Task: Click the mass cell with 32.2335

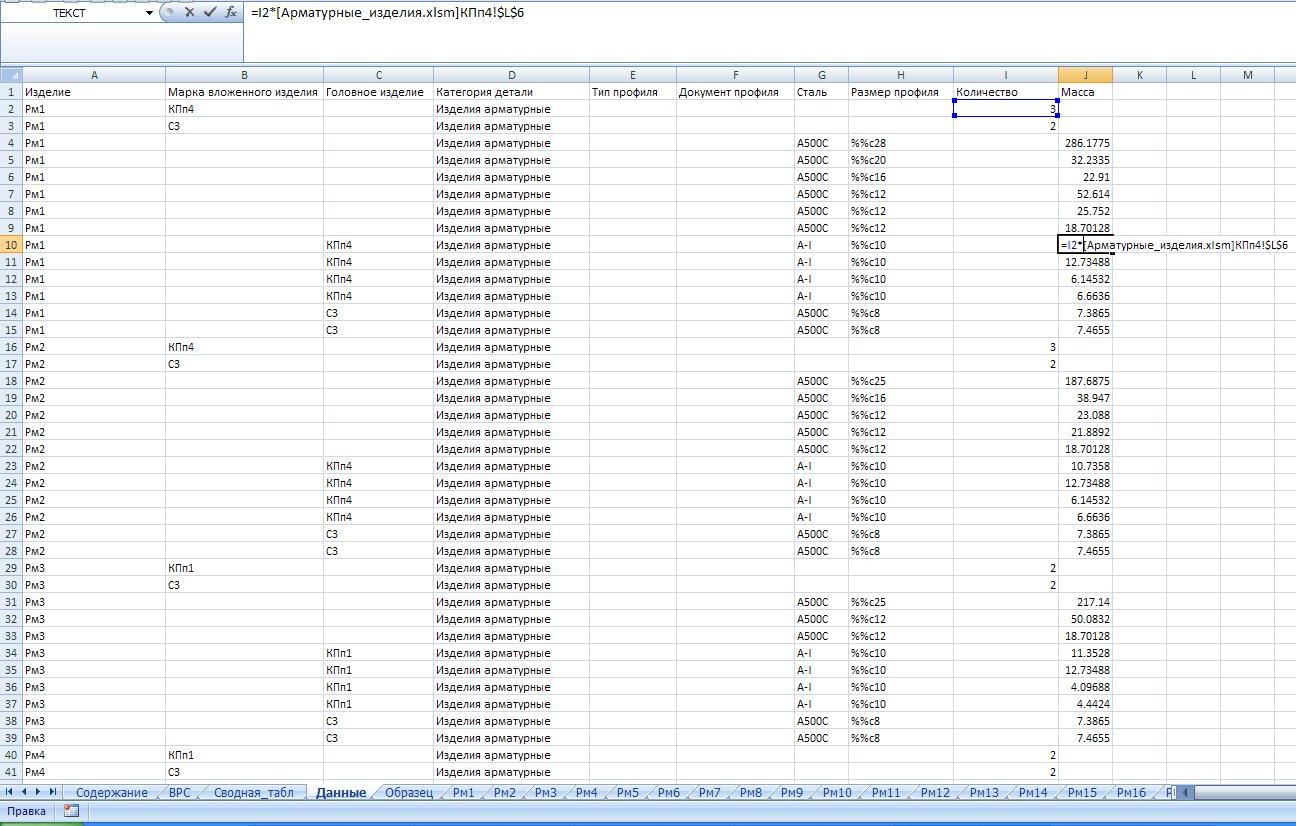Action: click(x=1085, y=160)
